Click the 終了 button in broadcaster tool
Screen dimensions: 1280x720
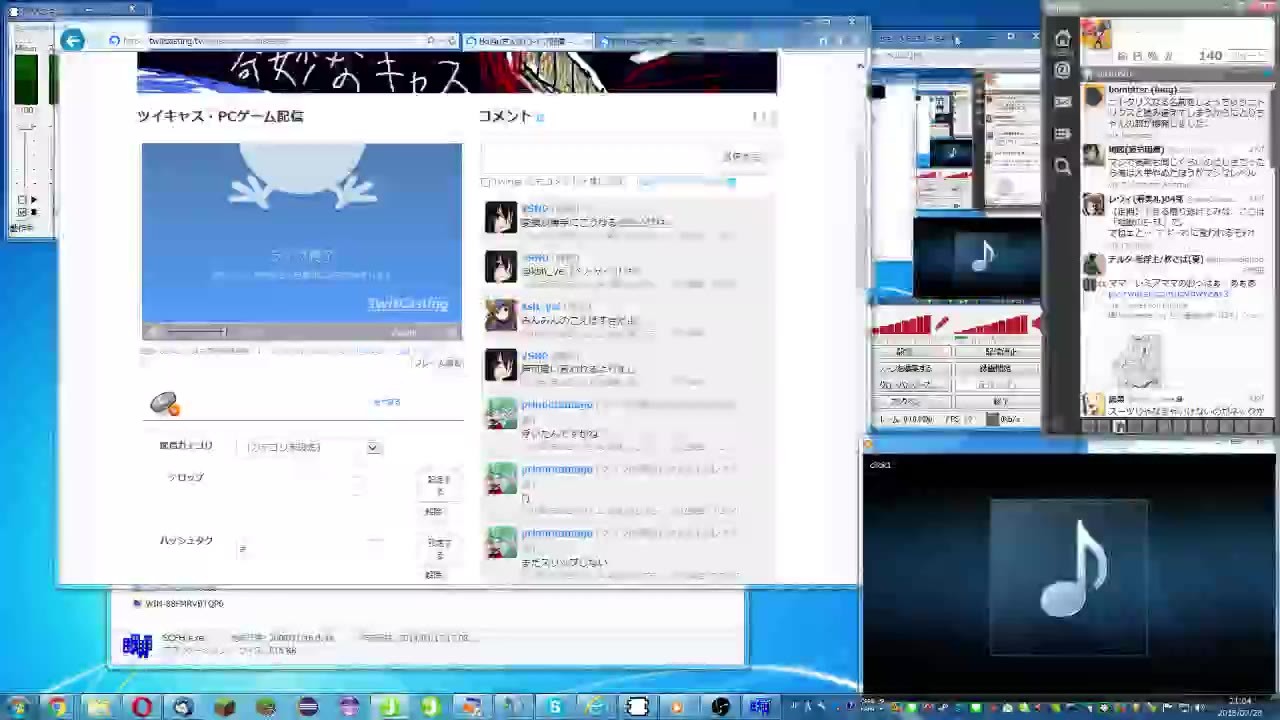click(1000, 402)
